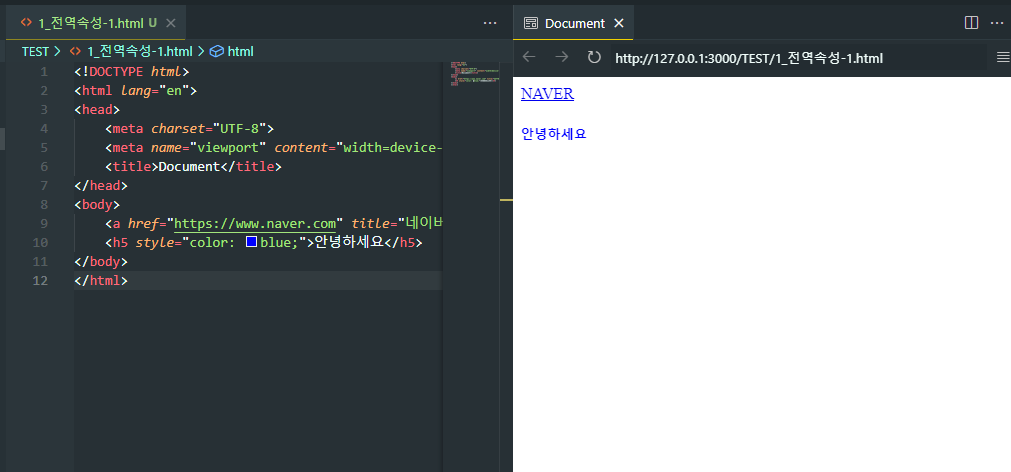1011x472 pixels.
Task: Click the title Document text in code
Action: (190, 167)
